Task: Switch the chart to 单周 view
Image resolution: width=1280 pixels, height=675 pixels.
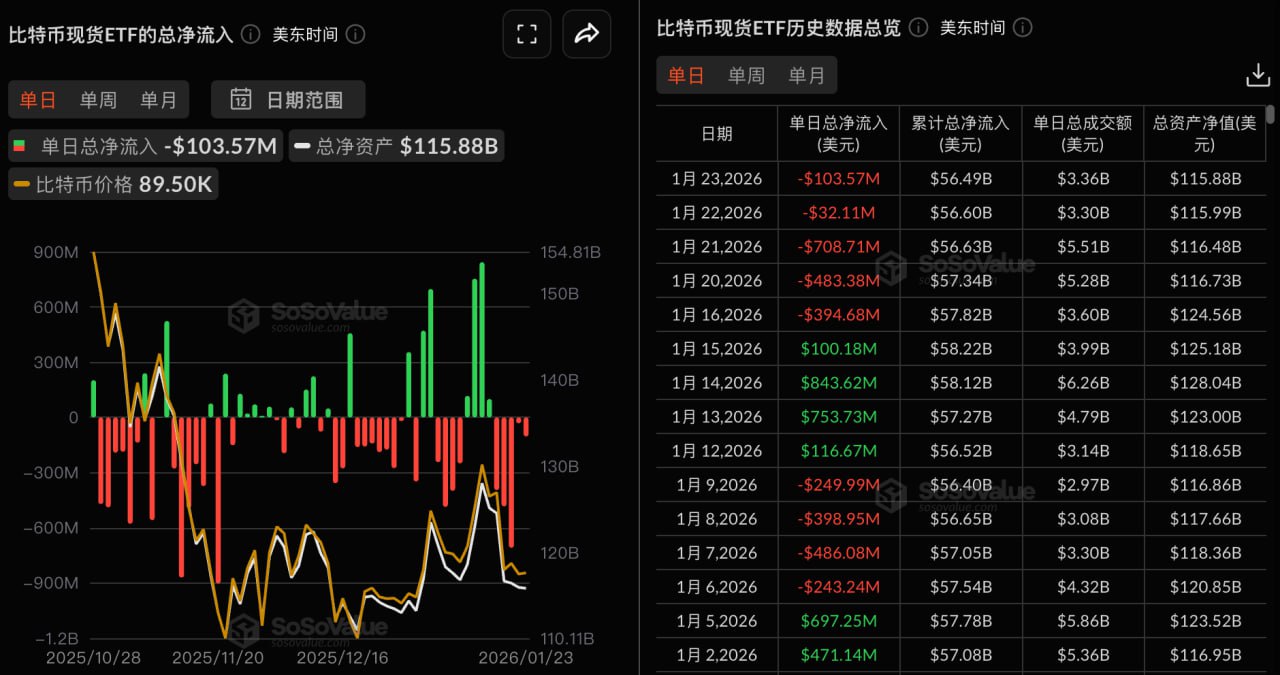Action: [97, 99]
